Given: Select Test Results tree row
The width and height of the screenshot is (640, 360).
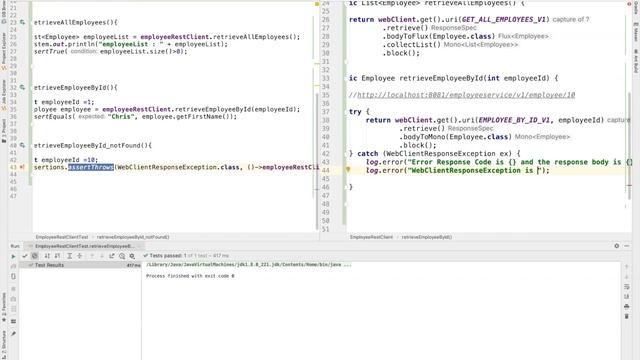Looking at the screenshot, I should point(80,265).
